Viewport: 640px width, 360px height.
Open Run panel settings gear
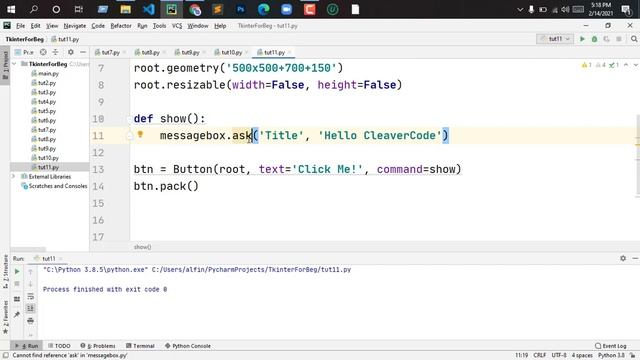click(623, 258)
